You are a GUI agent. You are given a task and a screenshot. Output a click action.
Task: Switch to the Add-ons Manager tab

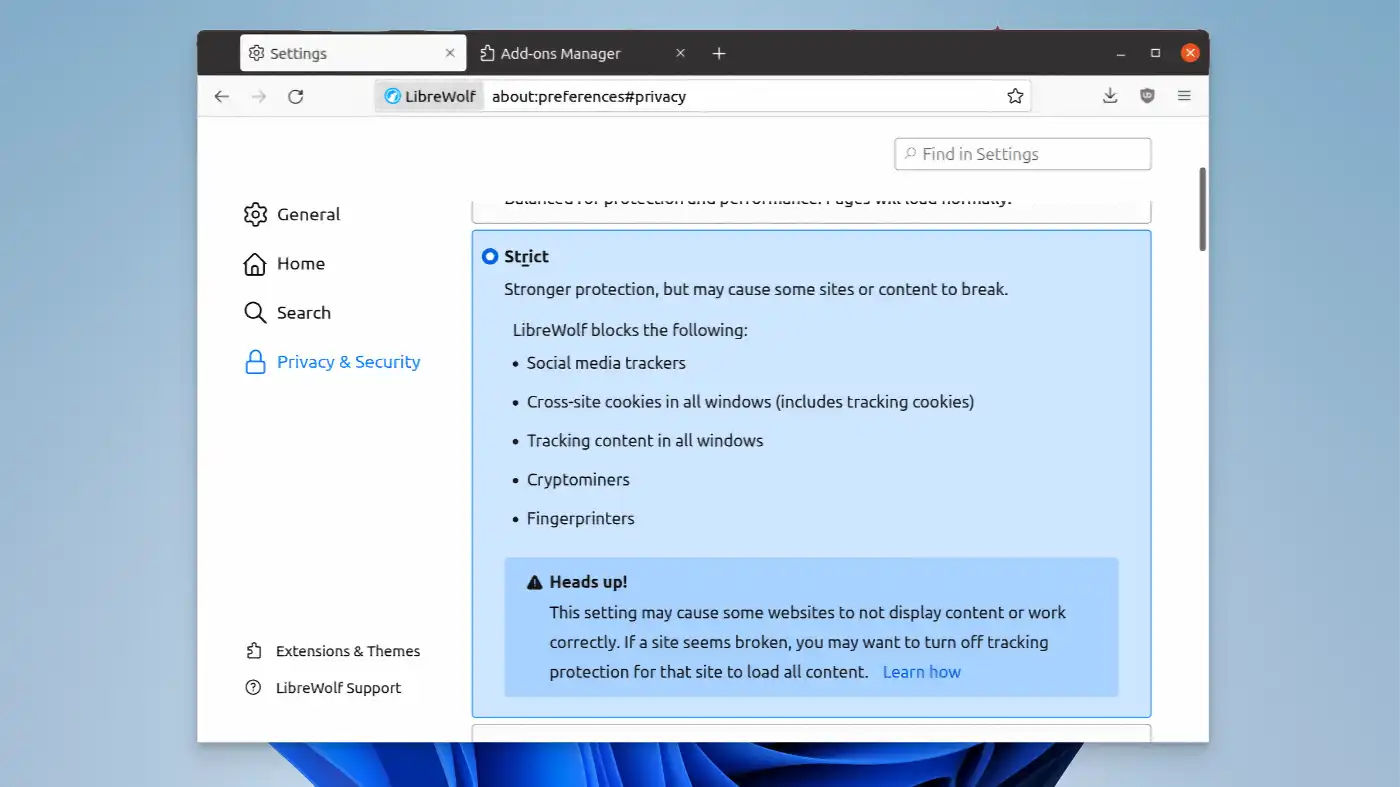pos(560,53)
